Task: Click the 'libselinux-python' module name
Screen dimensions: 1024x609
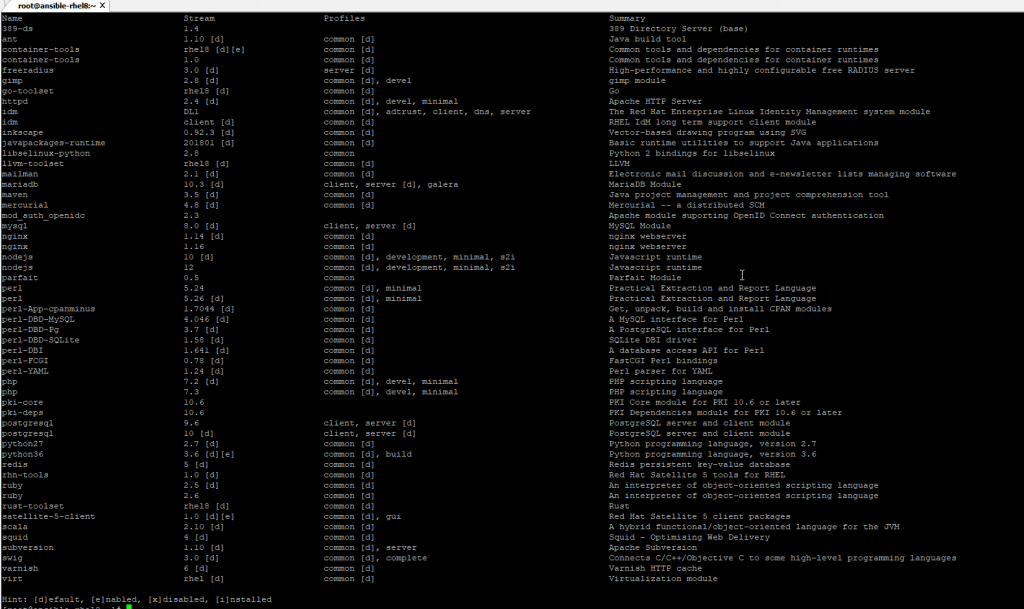Action: click(x=46, y=153)
